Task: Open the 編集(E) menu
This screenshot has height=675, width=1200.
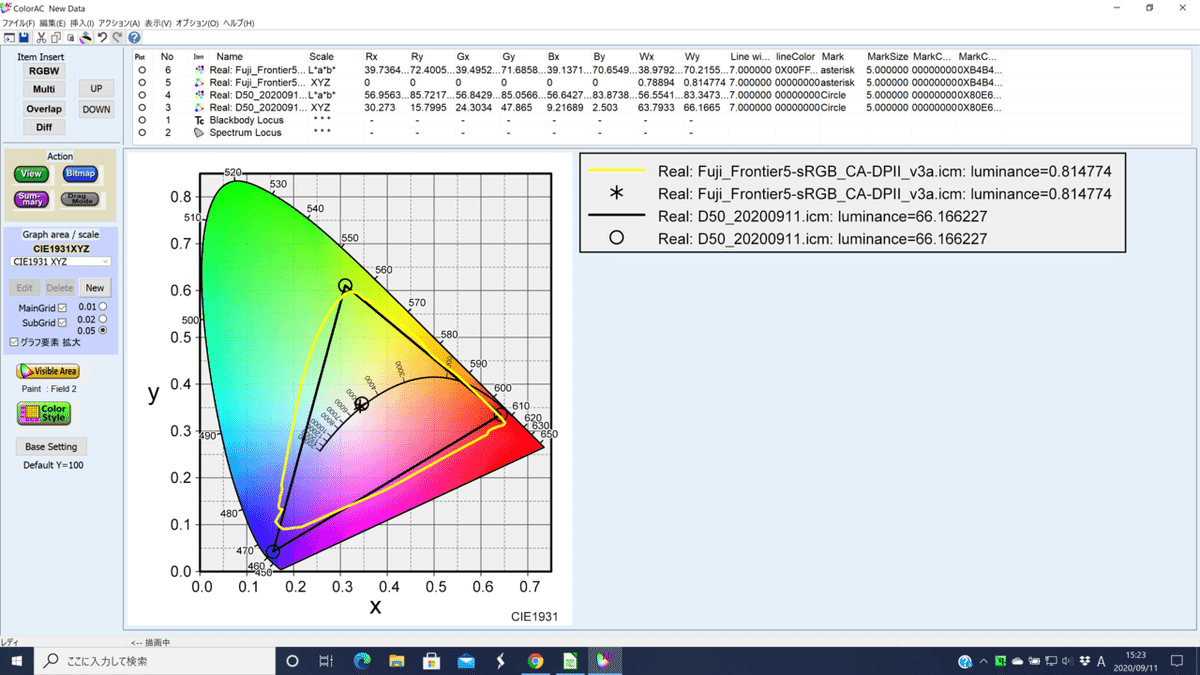Action: coord(52,23)
